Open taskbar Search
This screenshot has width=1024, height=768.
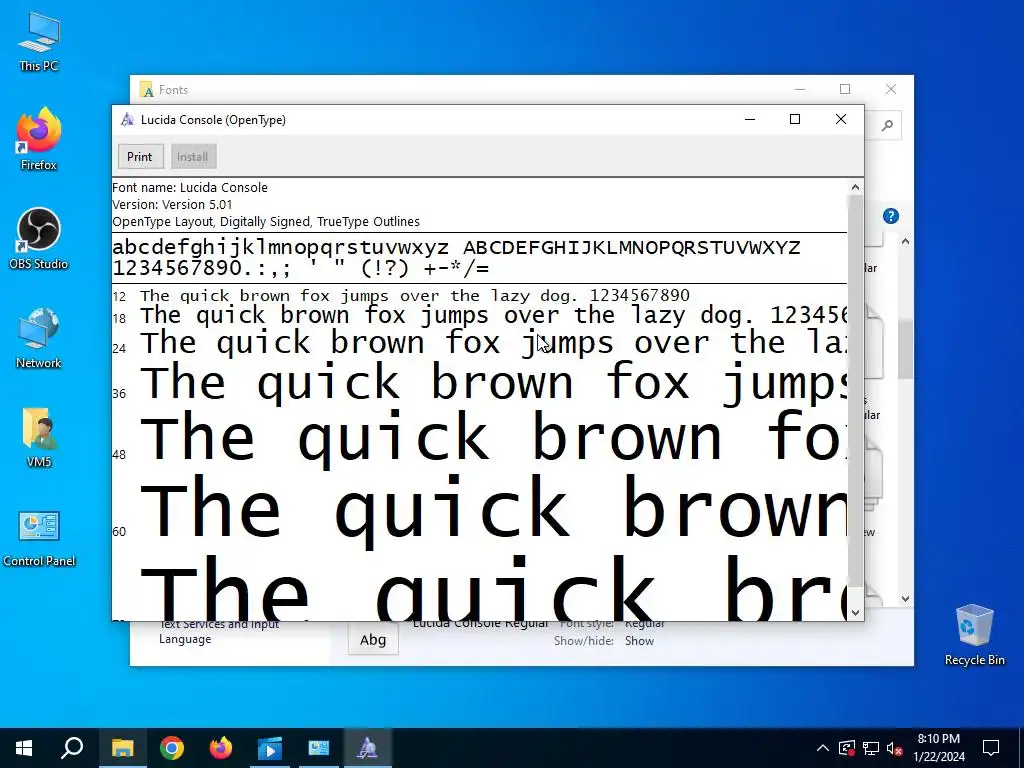tap(72, 748)
